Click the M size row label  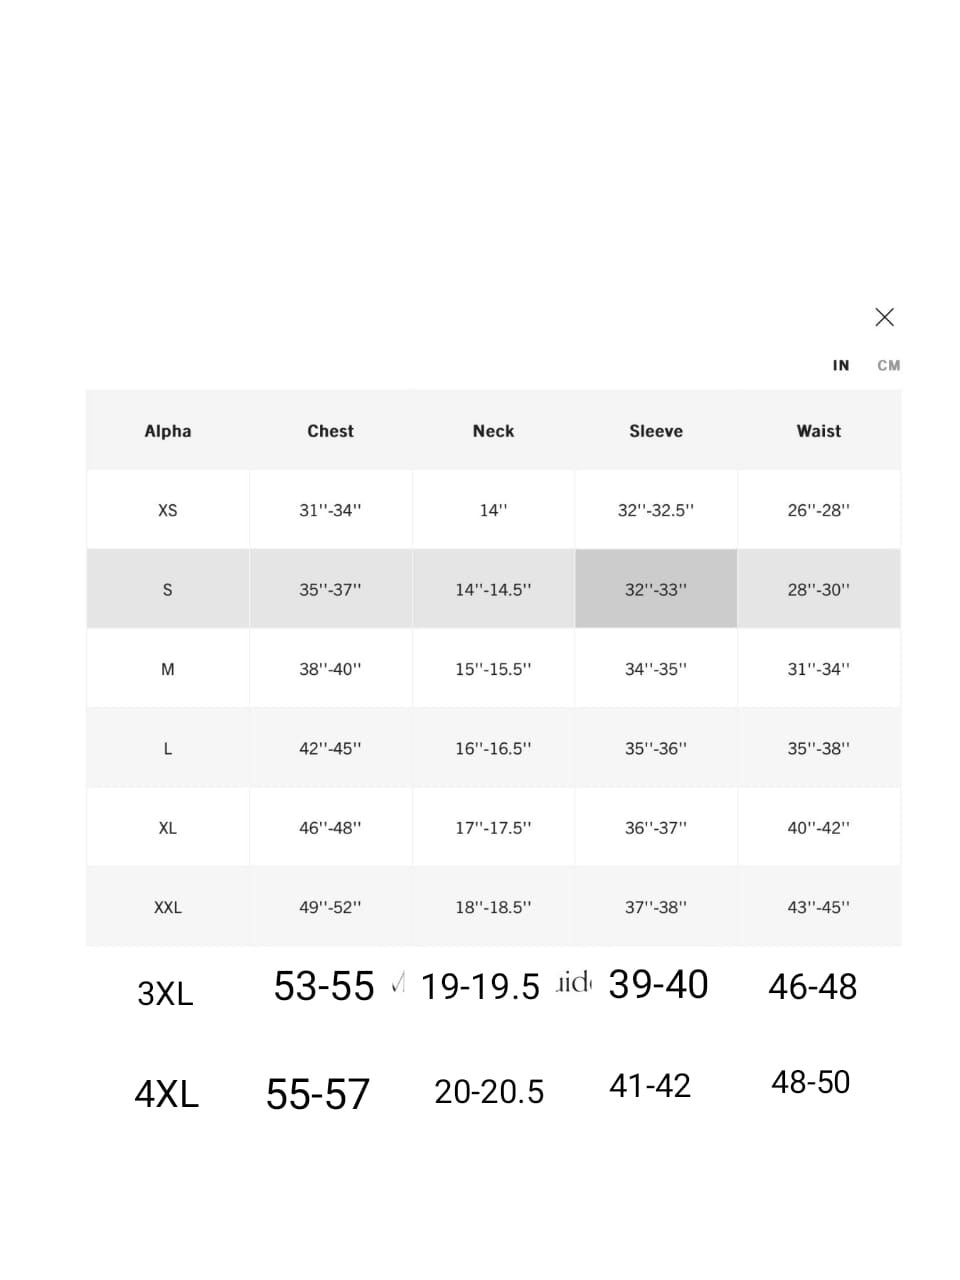pyautogui.click(x=168, y=669)
